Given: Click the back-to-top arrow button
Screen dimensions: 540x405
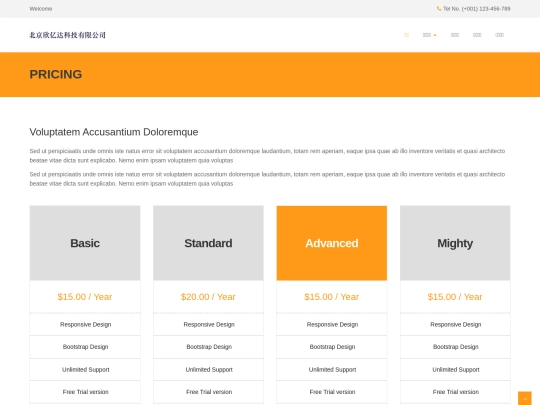Looking at the screenshot, I should 525,398.
